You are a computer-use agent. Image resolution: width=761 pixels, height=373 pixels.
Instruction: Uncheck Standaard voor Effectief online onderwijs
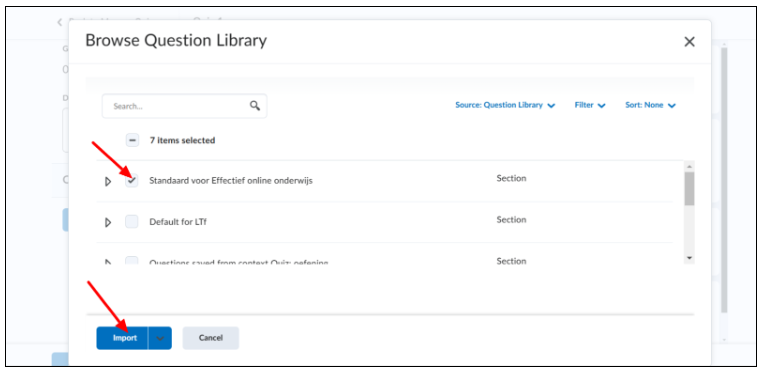pos(132,181)
